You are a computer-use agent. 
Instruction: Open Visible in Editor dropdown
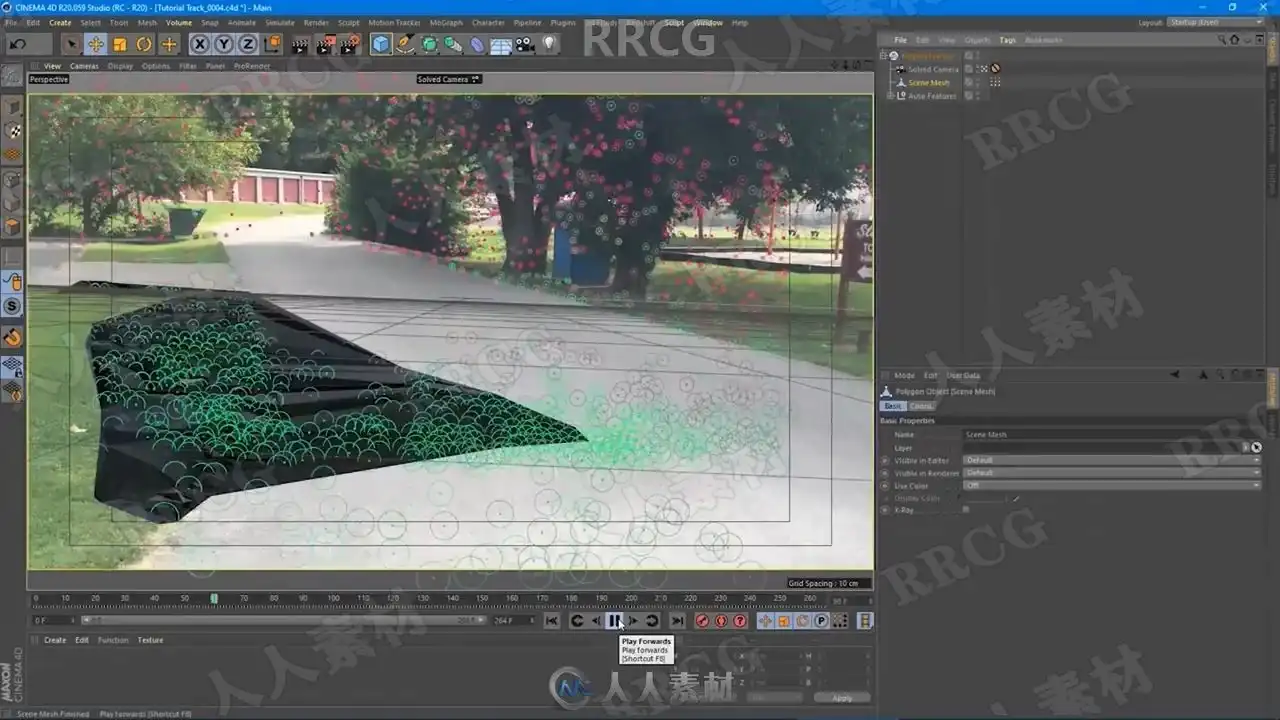(x=1112, y=460)
